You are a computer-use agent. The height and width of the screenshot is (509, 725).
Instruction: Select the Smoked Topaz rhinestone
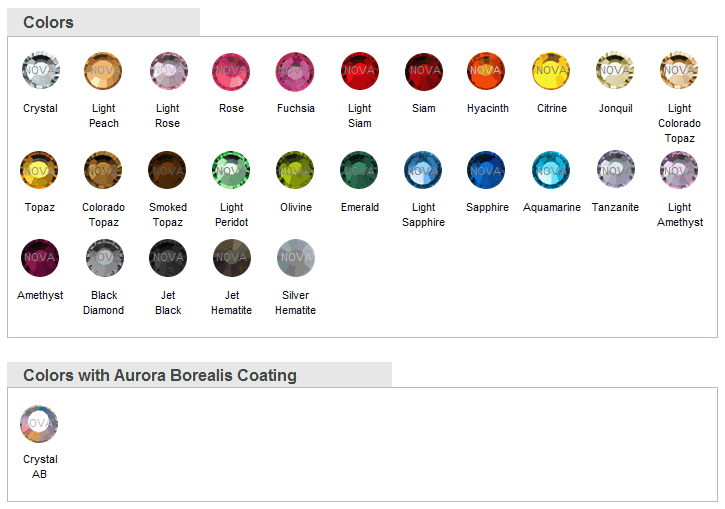coord(167,170)
